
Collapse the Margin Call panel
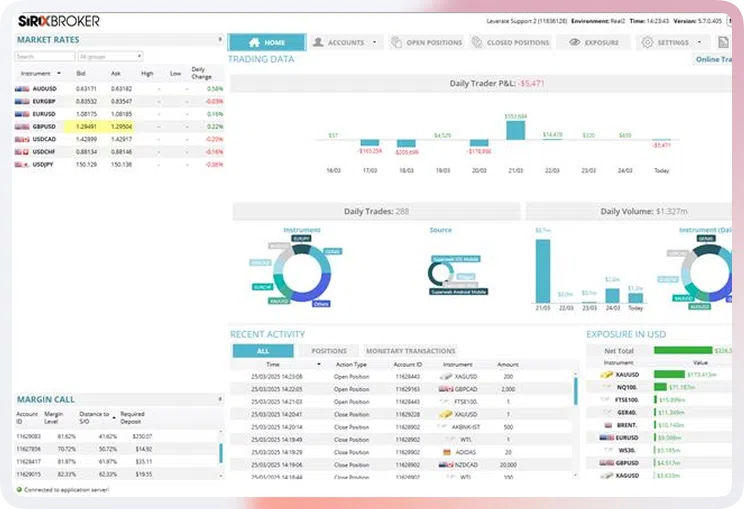(x=220, y=399)
